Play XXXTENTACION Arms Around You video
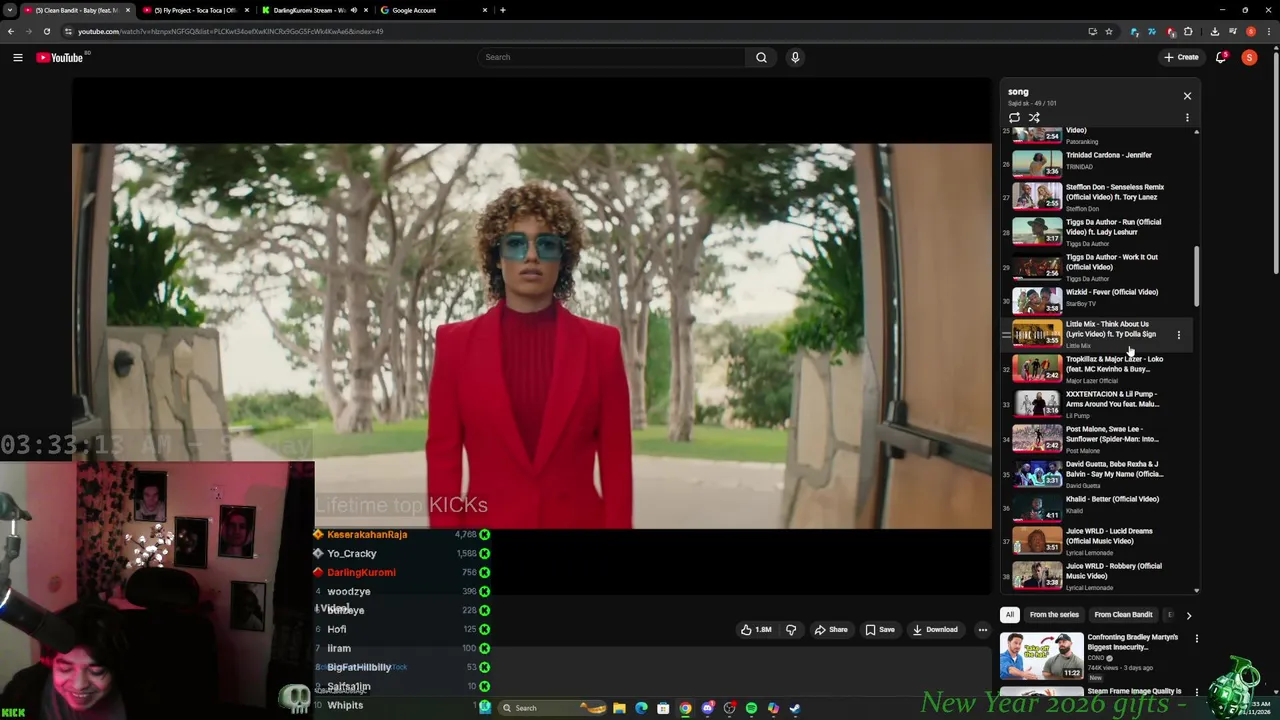This screenshot has width=1280, height=720. point(1098,404)
